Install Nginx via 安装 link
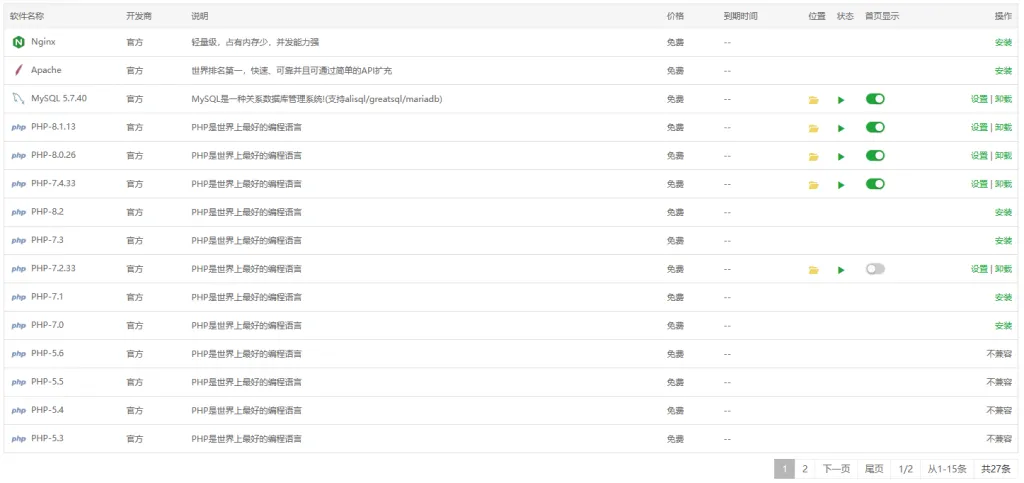This screenshot has height=483, width=1024. pyautogui.click(x=1003, y=42)
